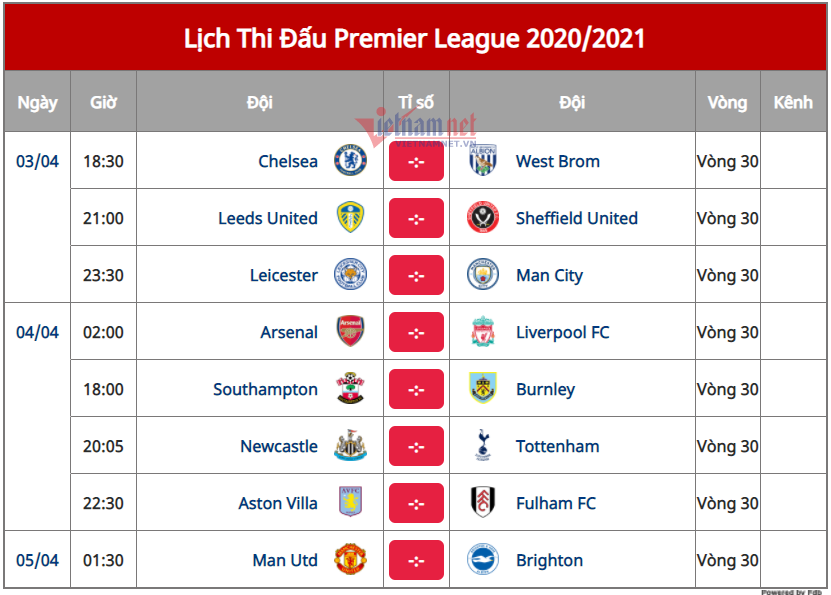Click the West Brom club crest
The image size is (831, 595).
[x=483, y=161]
